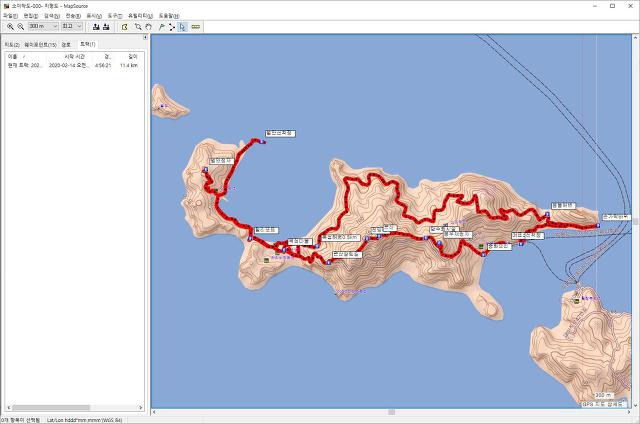The image size is (640, 424).
Task: Open the last menu bar item (Help)
Action: click(x=169, y=16)
